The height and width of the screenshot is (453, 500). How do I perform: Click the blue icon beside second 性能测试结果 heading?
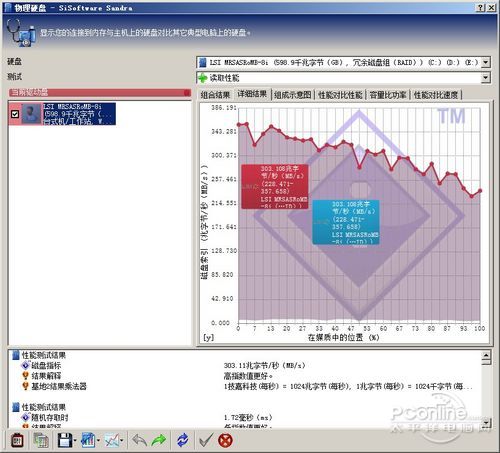click(16, 407)
